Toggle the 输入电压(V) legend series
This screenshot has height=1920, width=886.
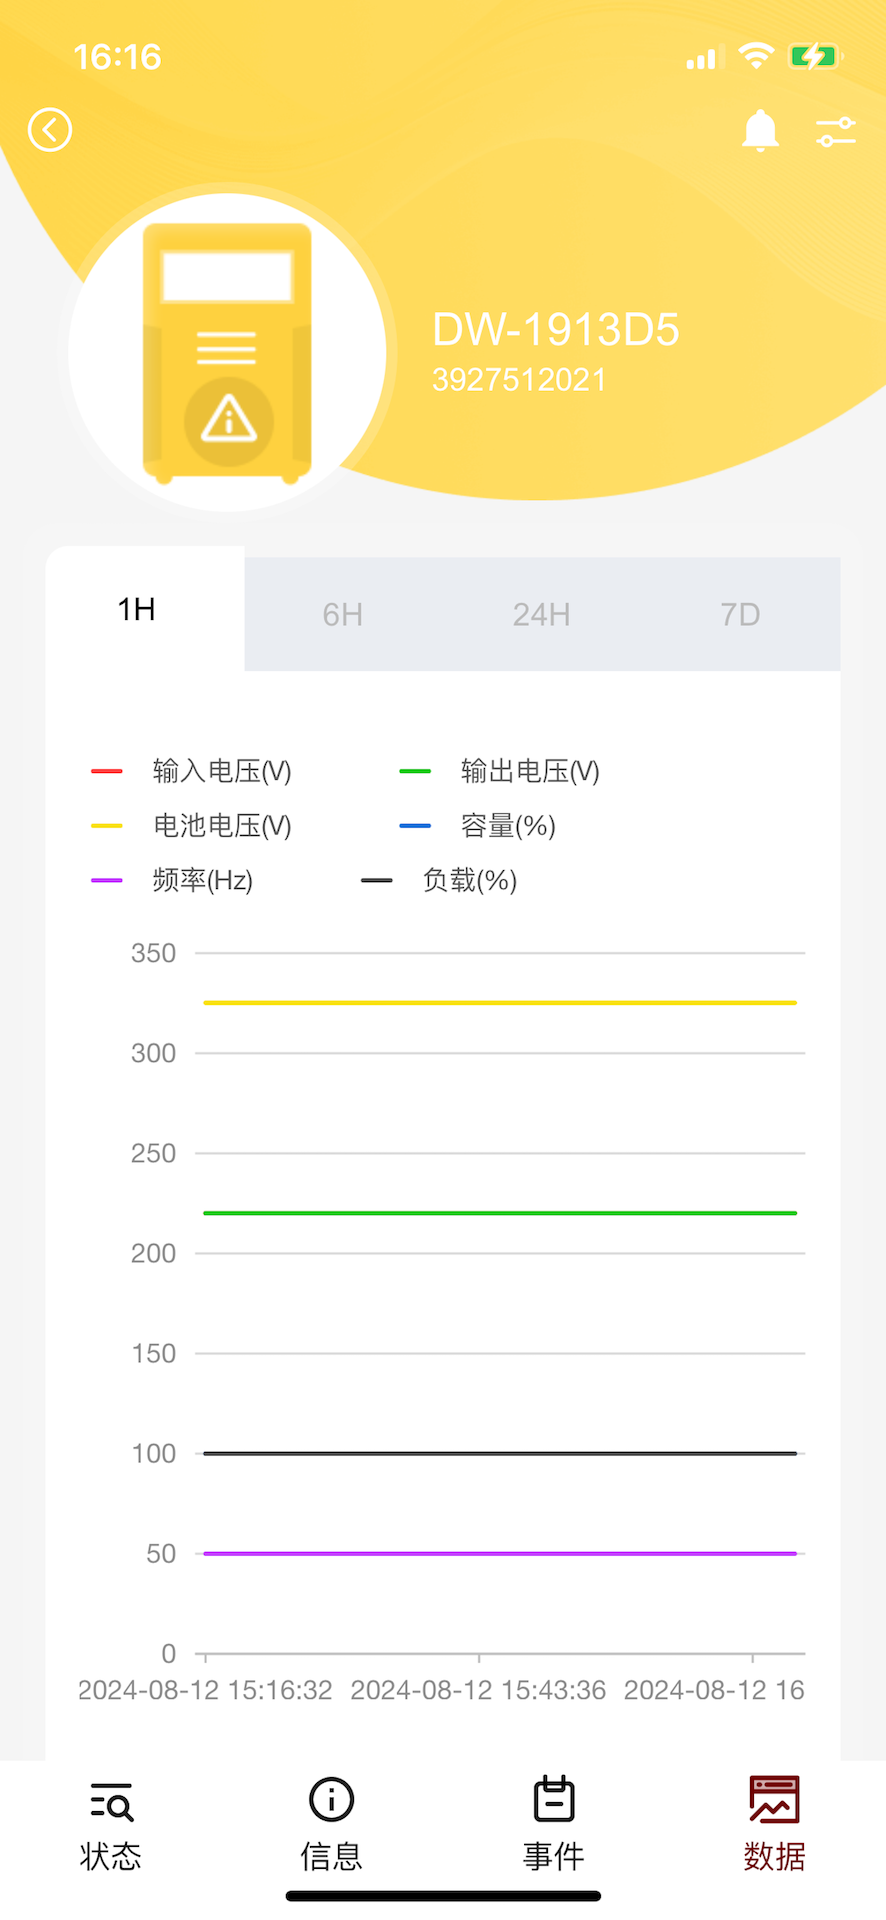tap(221, 771)
